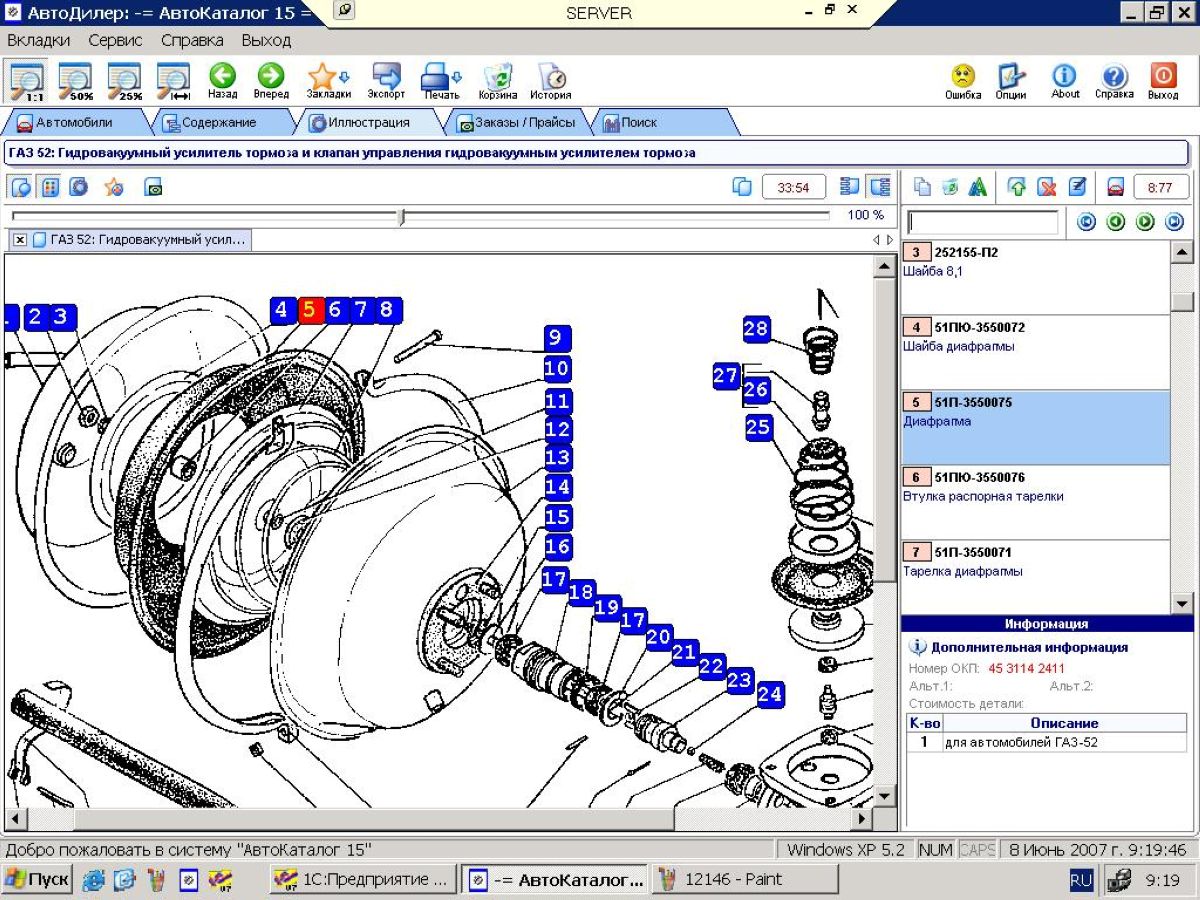Open the Корзина basket
Image resolution: width=1200 pixels, height=900 pixels.
[497, 80]
